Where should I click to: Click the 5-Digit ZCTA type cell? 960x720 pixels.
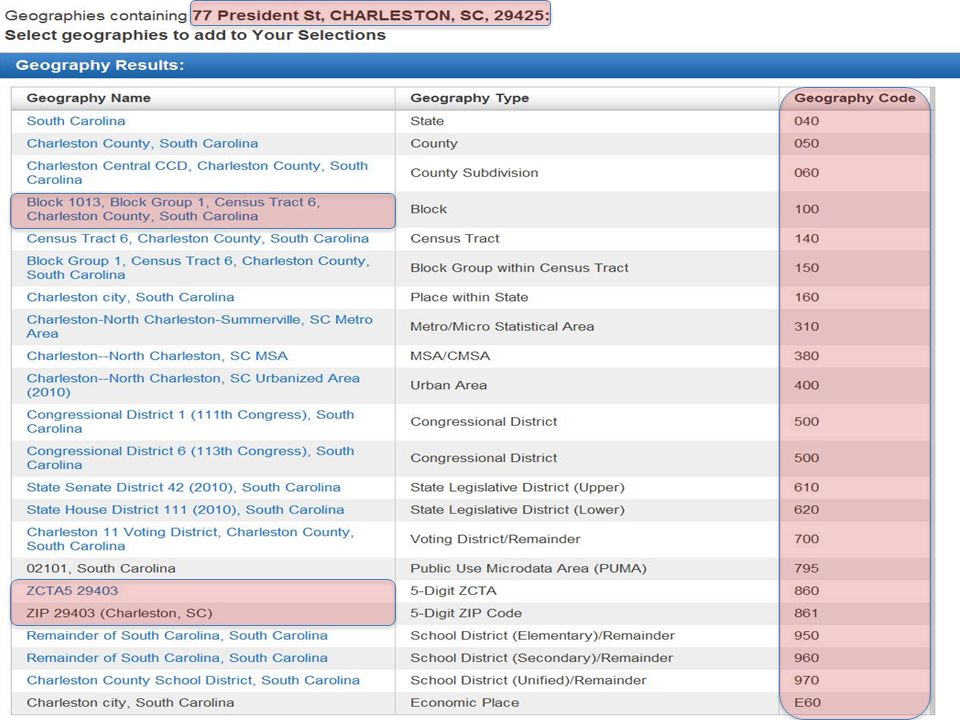[x=454, y=591]
